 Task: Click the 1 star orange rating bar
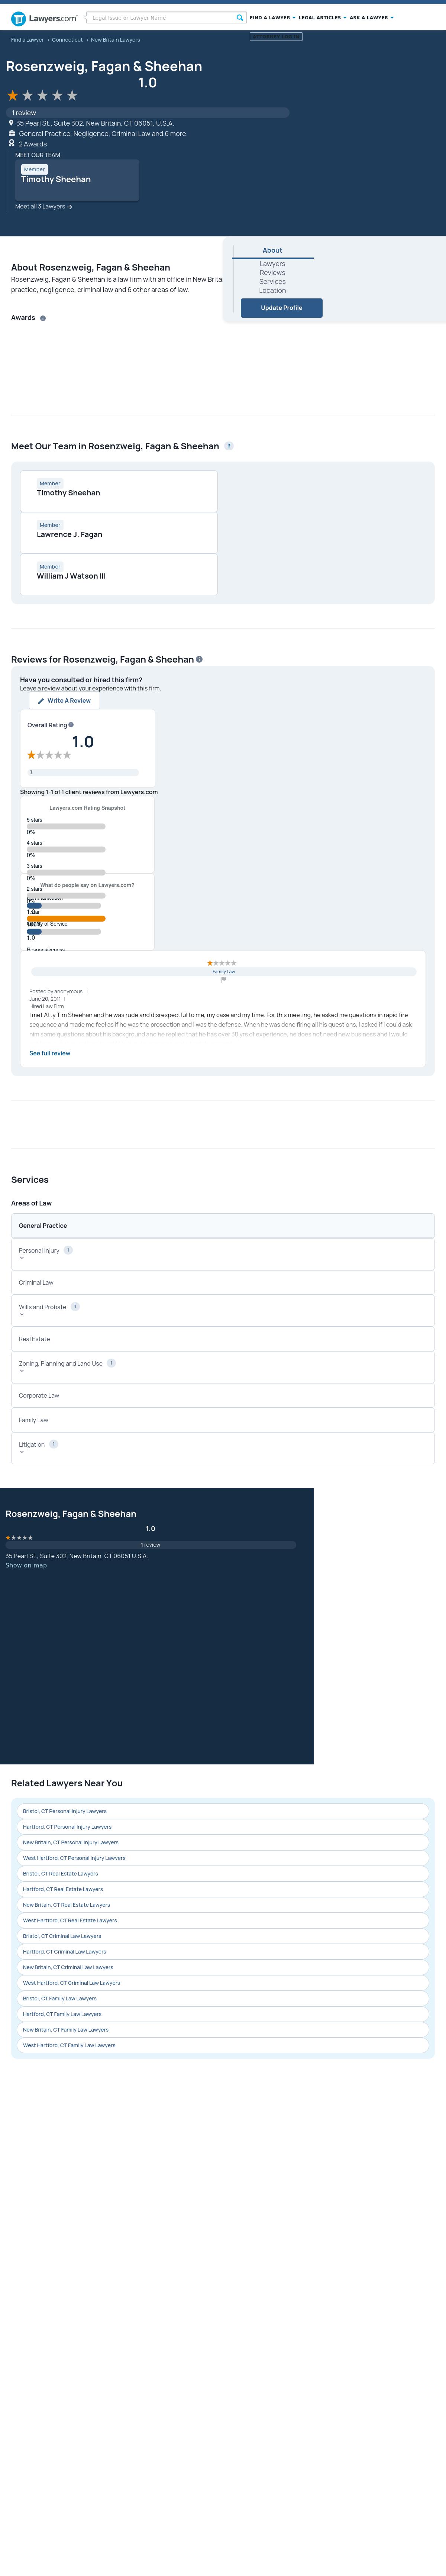coord(66,918)
